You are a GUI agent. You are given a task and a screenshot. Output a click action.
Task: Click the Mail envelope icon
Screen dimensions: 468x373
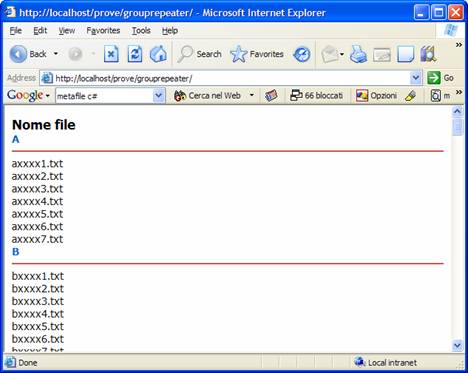pyautogui.click(x=329, y=54)
